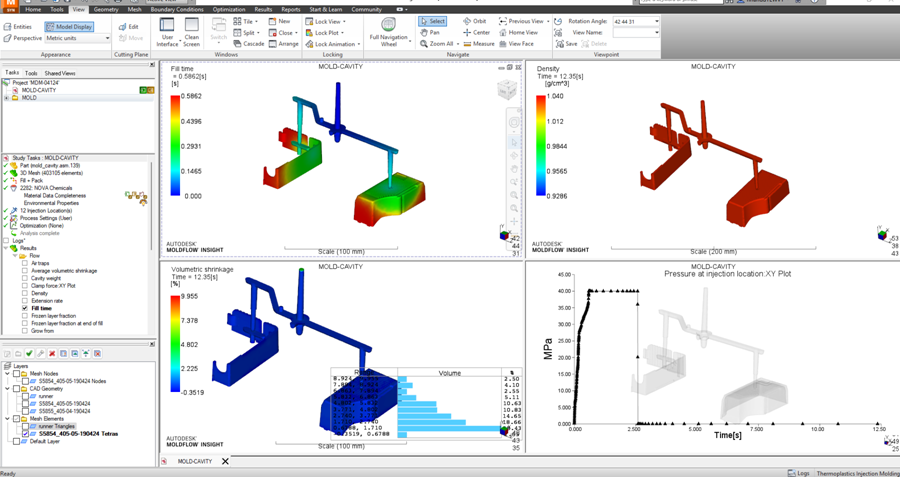Check the Cavity weight result
Viewport: 900px width, 477px height.
(25, 278)
